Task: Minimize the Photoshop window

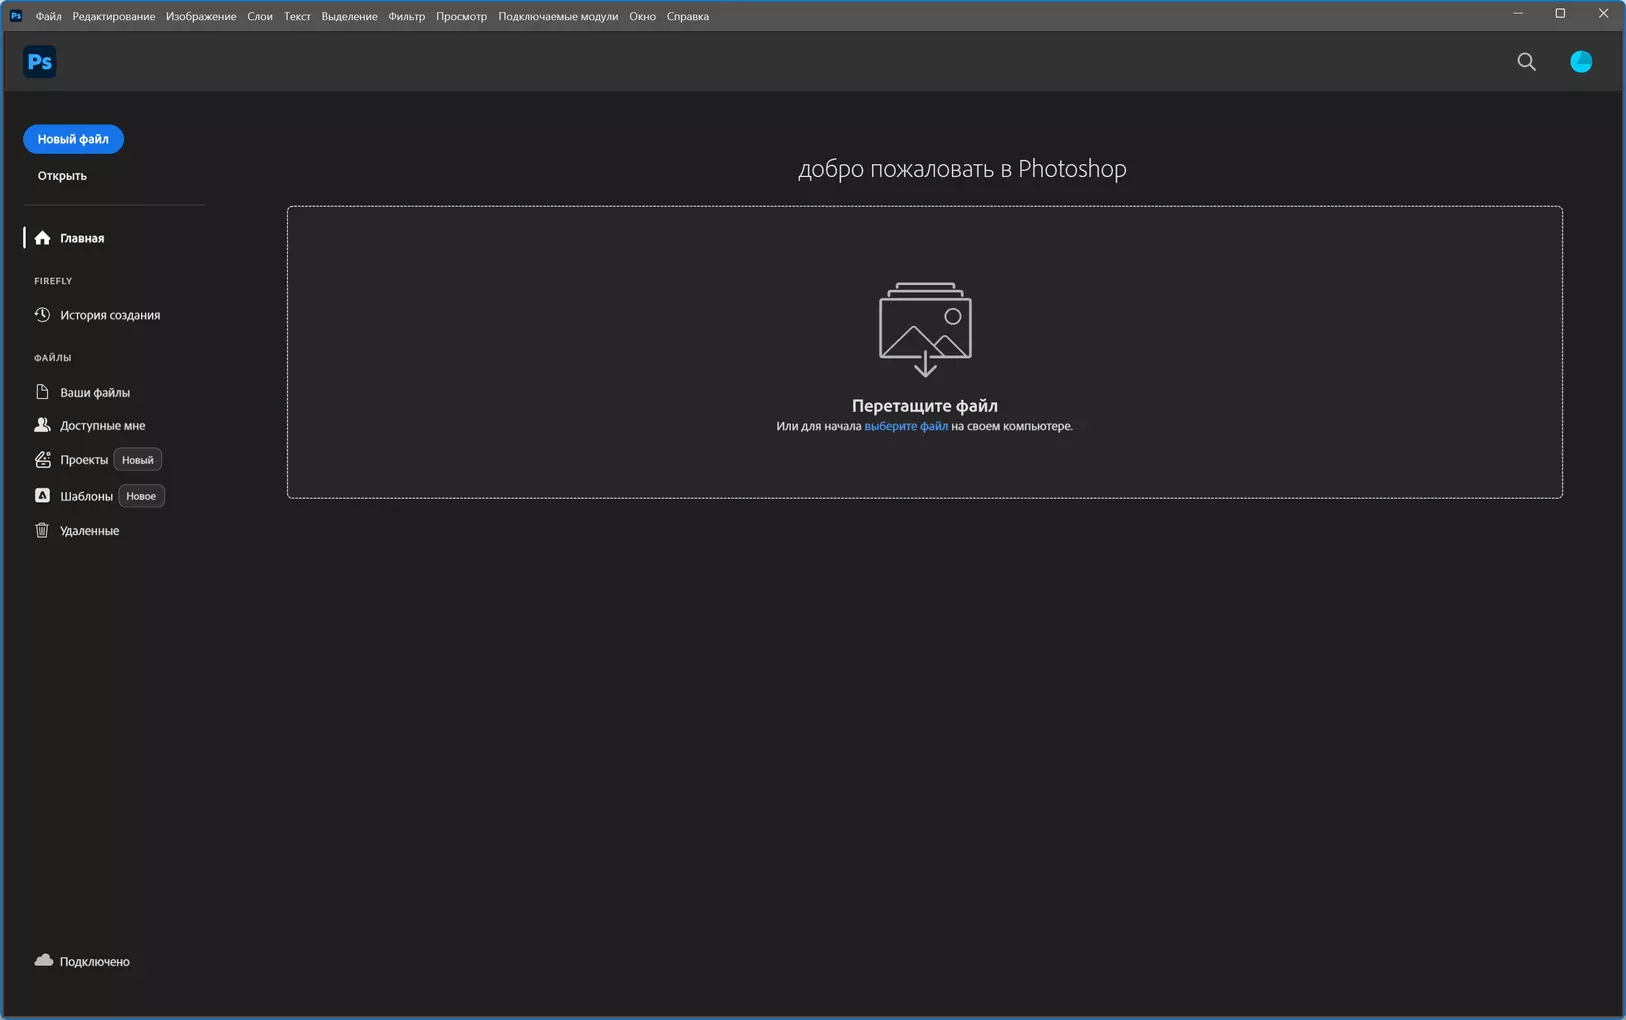Action: coord(1518,14)
